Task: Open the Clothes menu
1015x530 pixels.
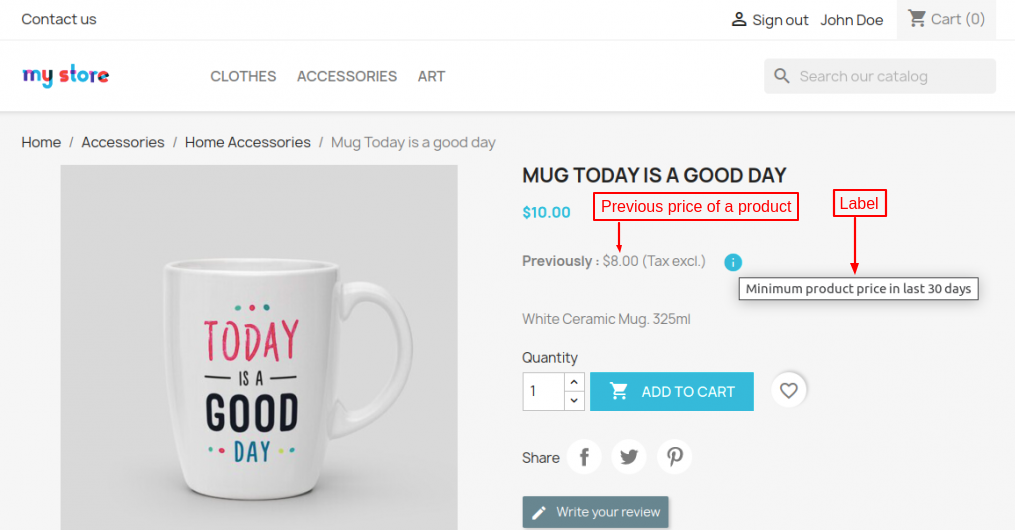Action: pos(243,76)
